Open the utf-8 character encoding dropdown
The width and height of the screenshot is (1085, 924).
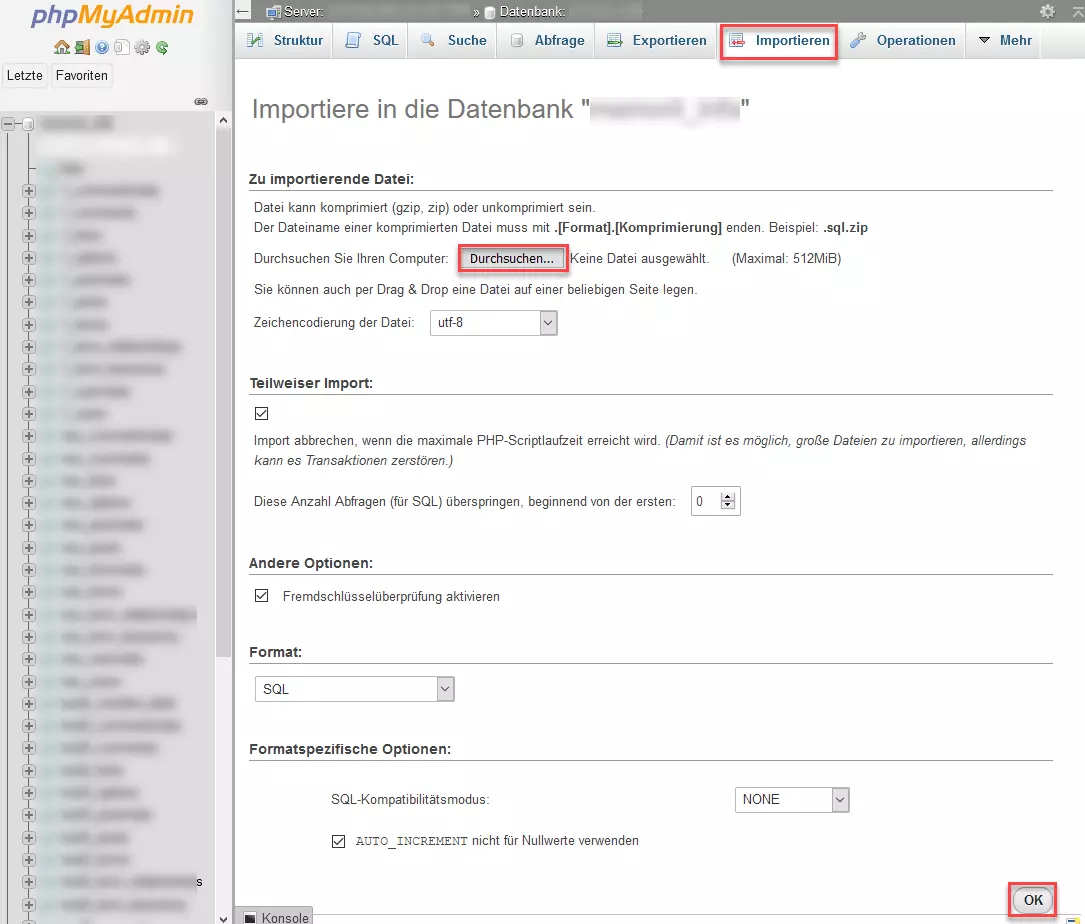[x=493, y=323]
